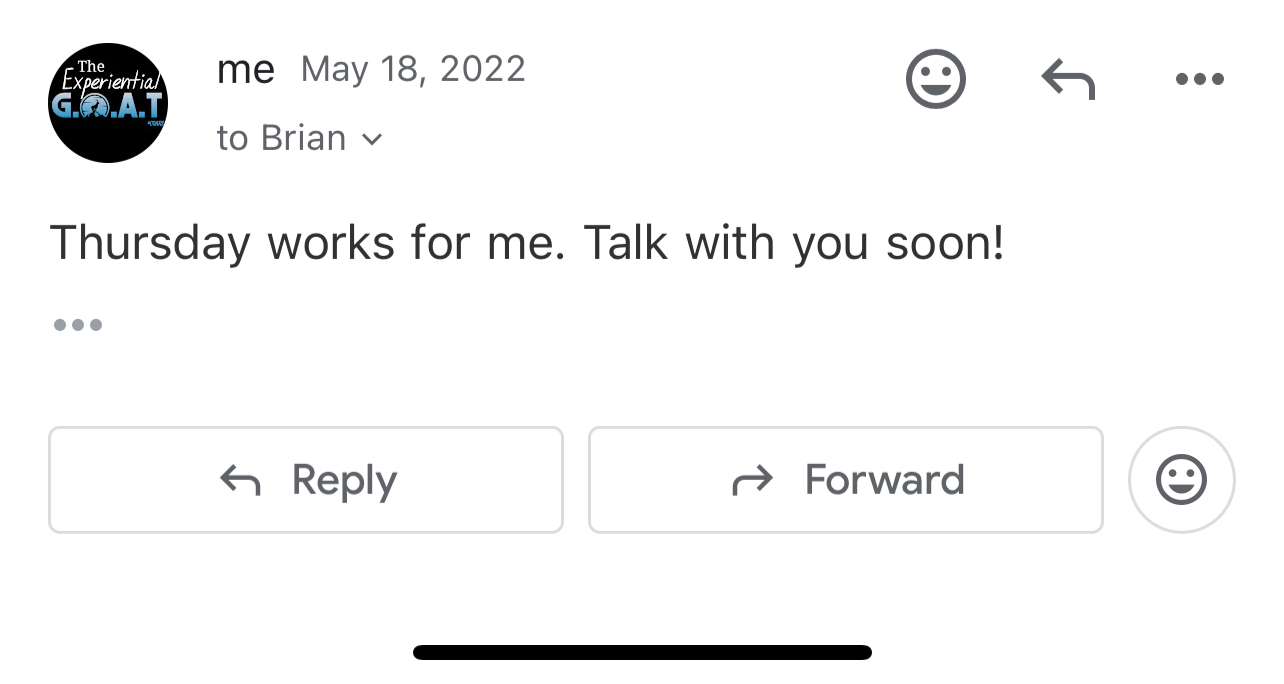Tap the sender name "me"
Image resolution: width=1284 pixels, height=684 pixels.
246,70
